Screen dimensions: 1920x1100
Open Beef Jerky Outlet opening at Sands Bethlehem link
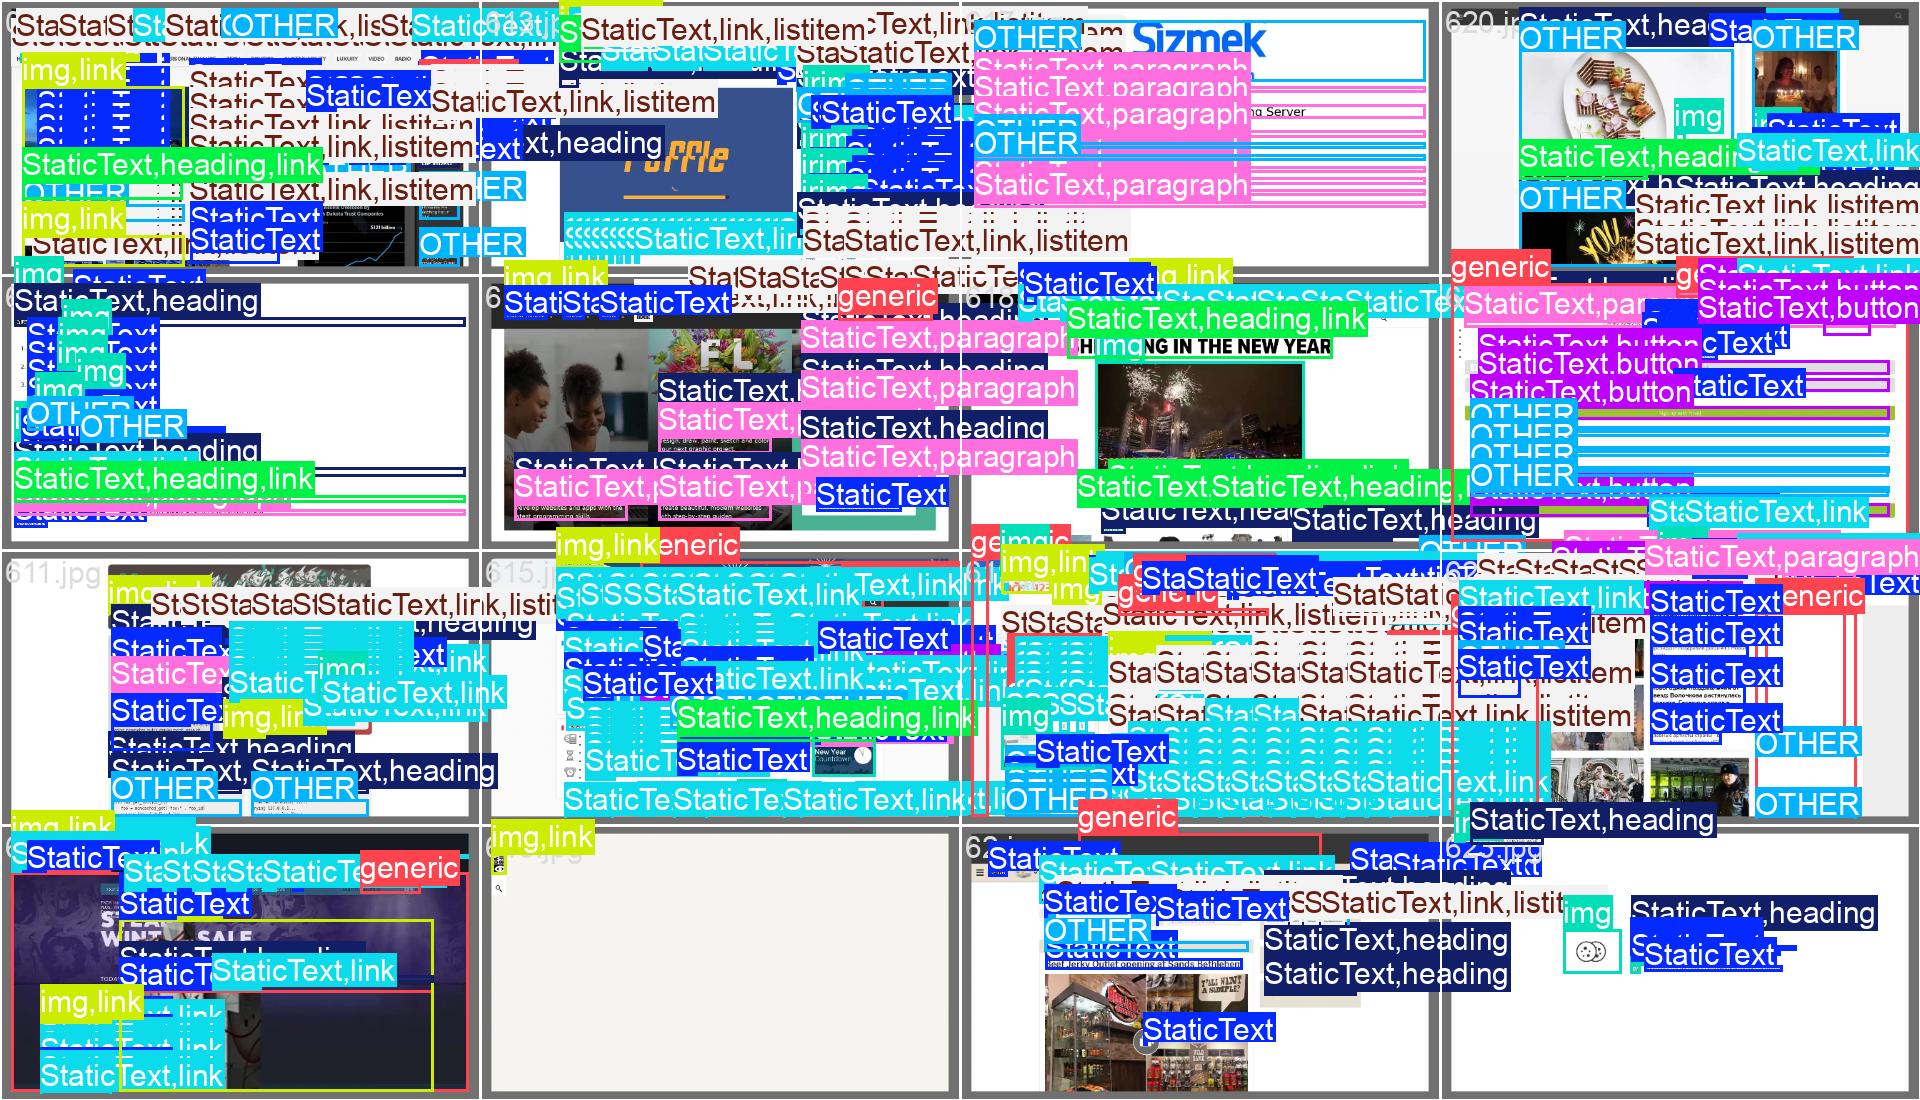[x=1143, y=964]
